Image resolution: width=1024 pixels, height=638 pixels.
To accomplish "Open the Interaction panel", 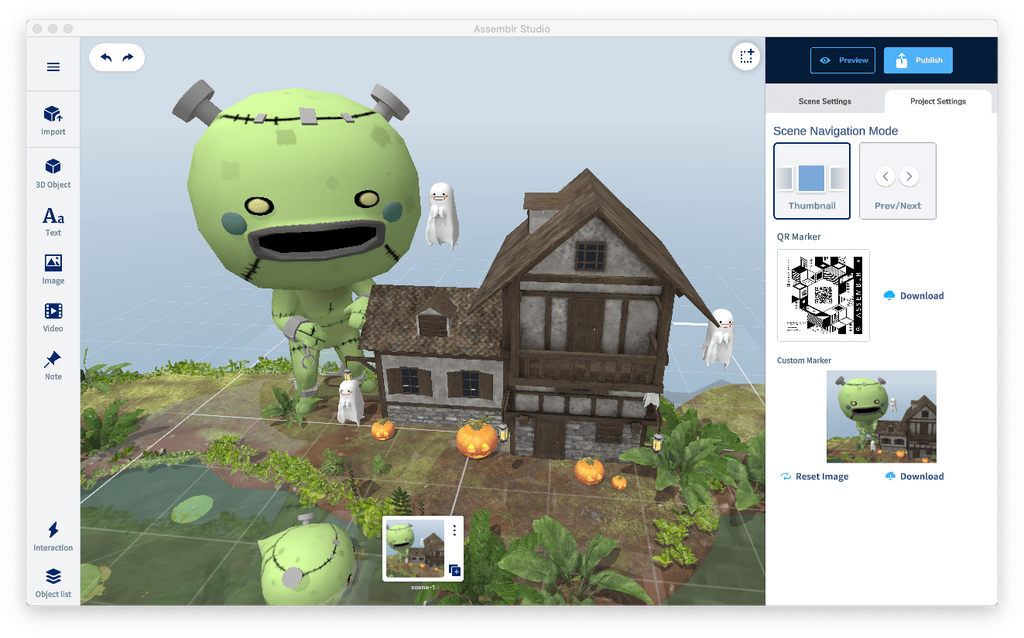I will tap(53, 537).
